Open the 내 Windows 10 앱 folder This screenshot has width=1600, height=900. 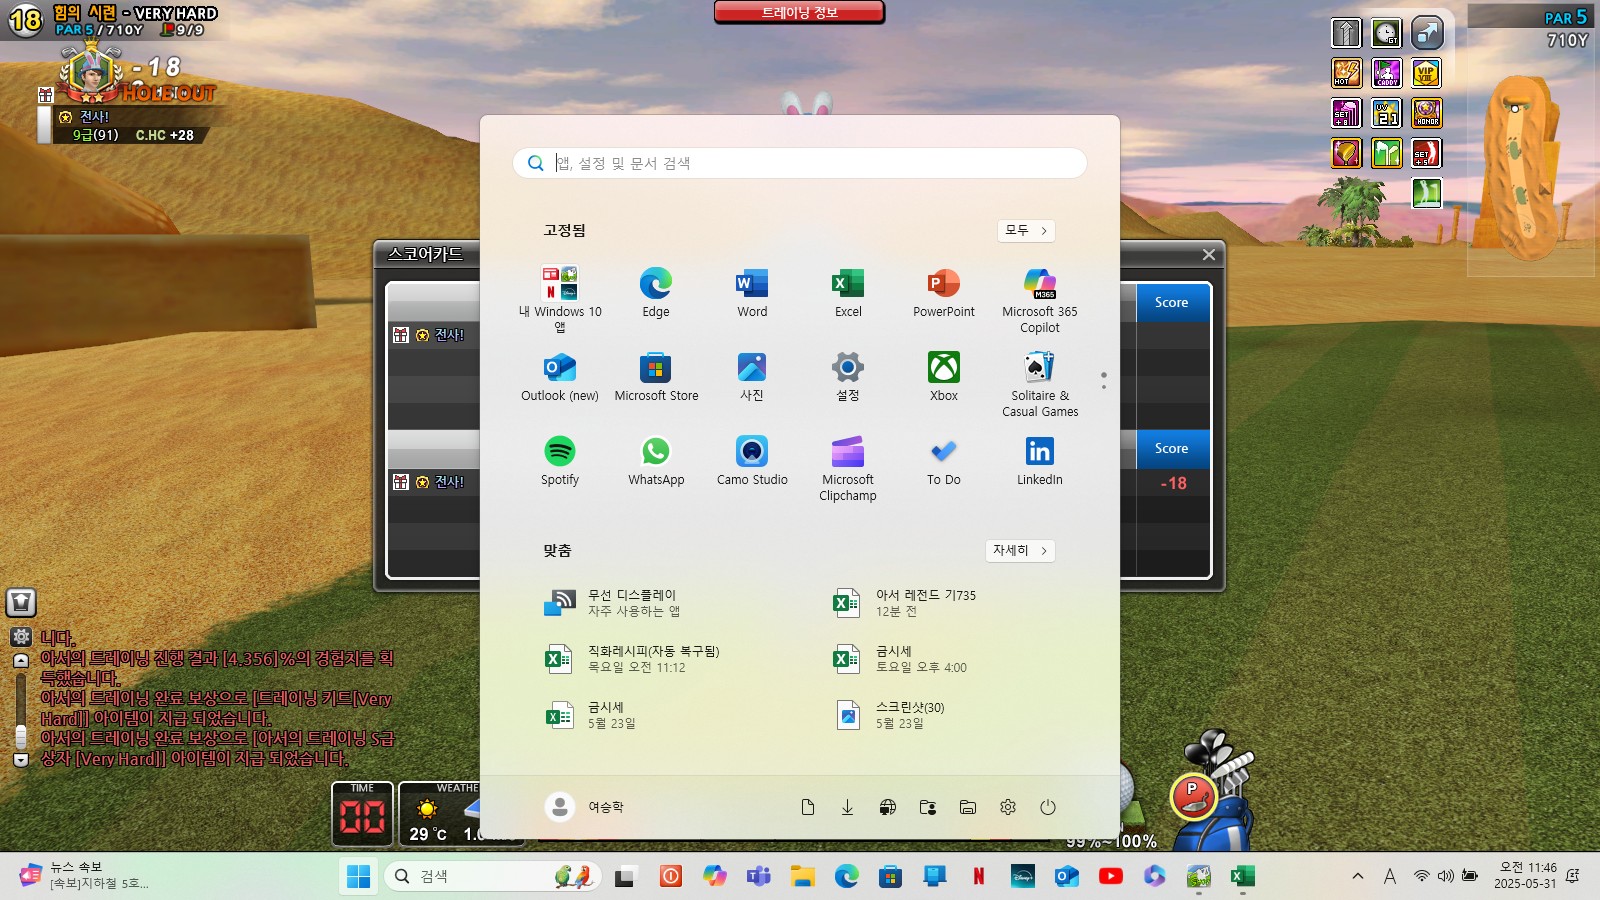(560, 300)
